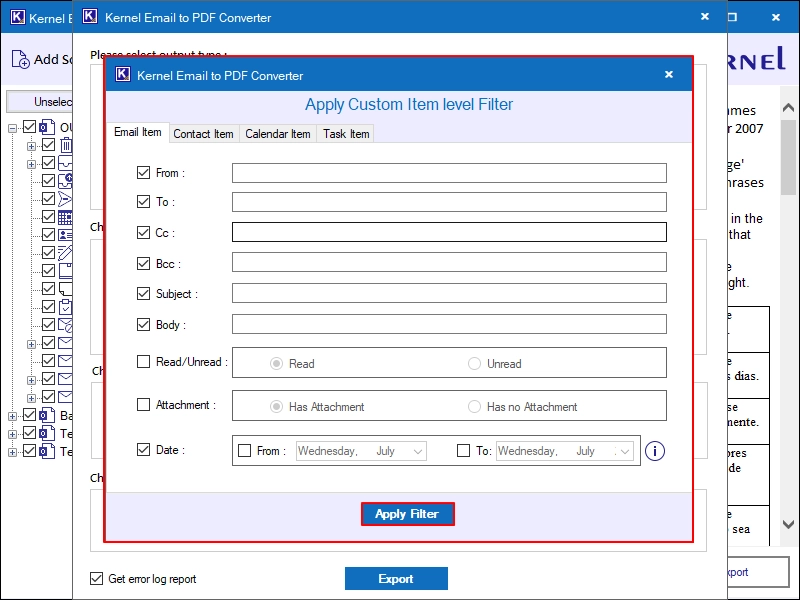The width and height of the screenshot is (800, 600).
Task: Uncheck the Cc filter checkbox
Action: [x=143, y=233]
